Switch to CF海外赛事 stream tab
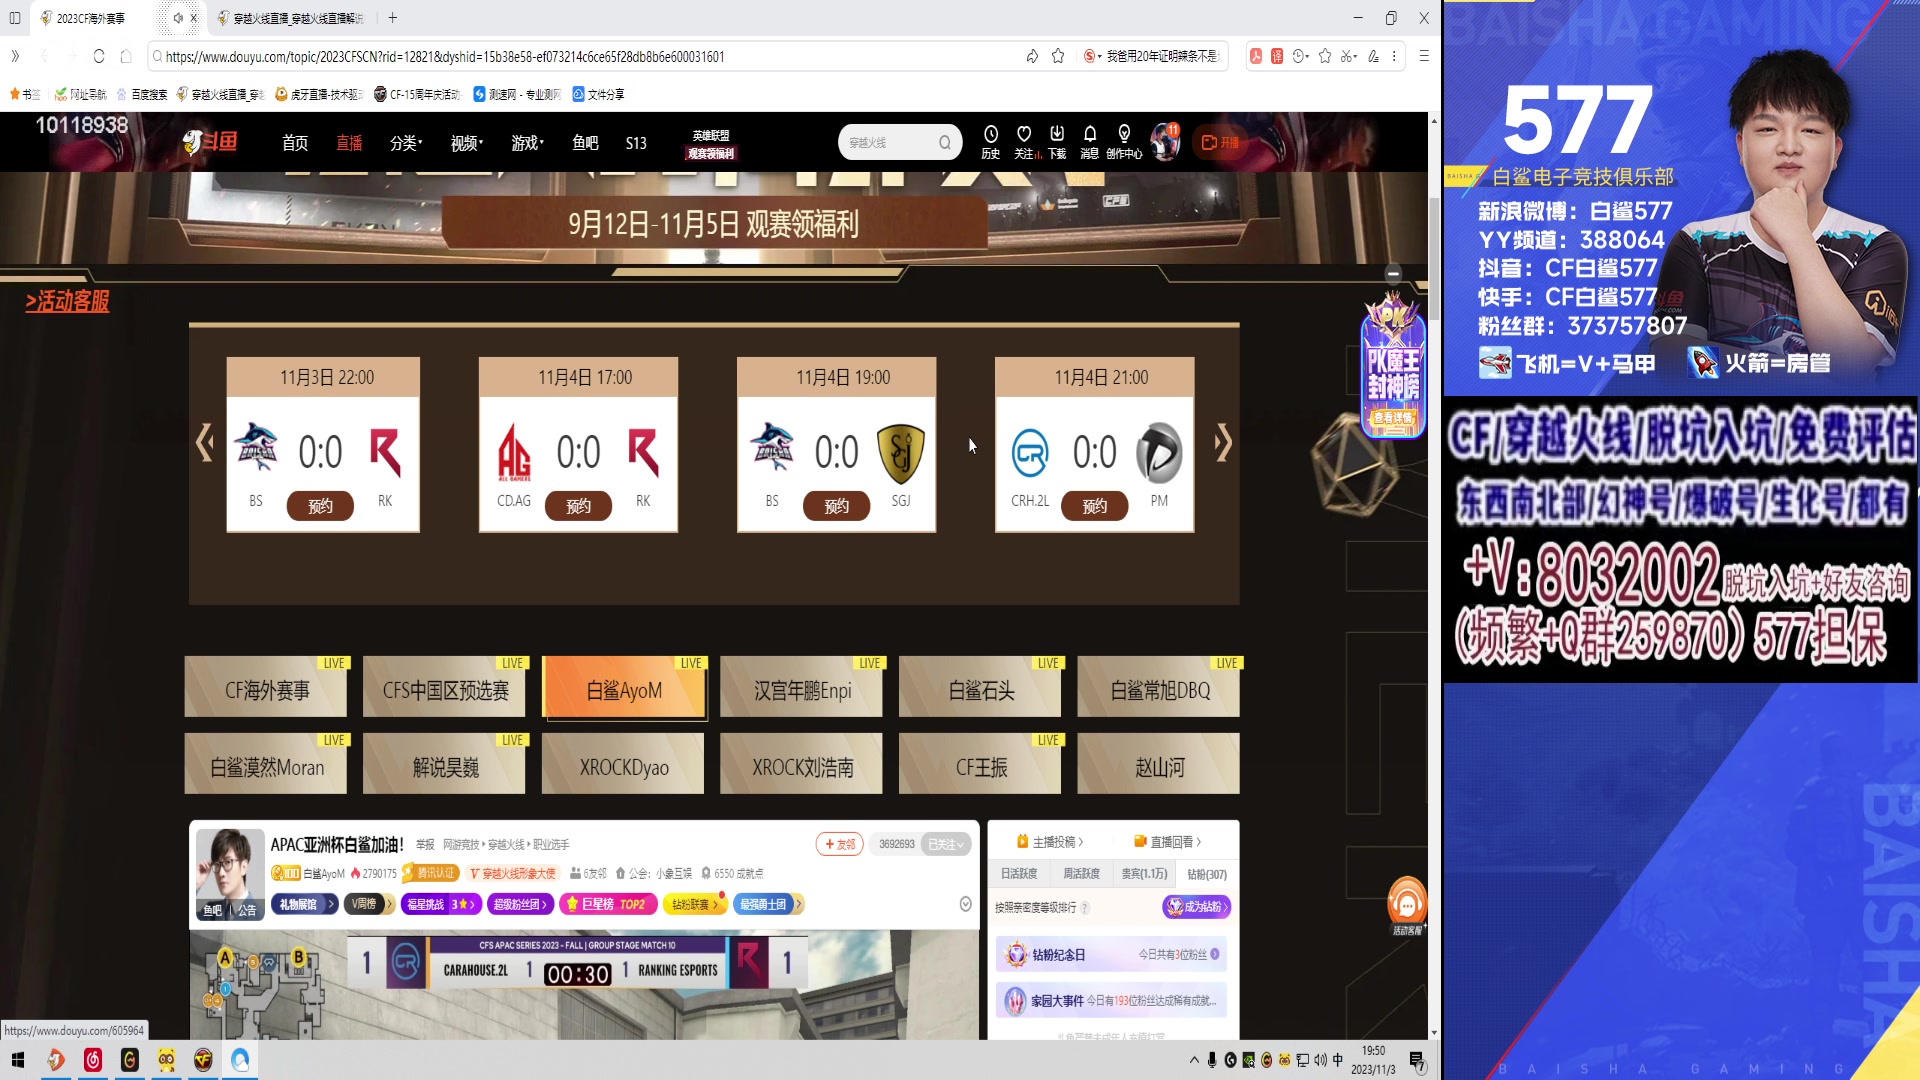1920x1080 pixels. click(266, 689)
